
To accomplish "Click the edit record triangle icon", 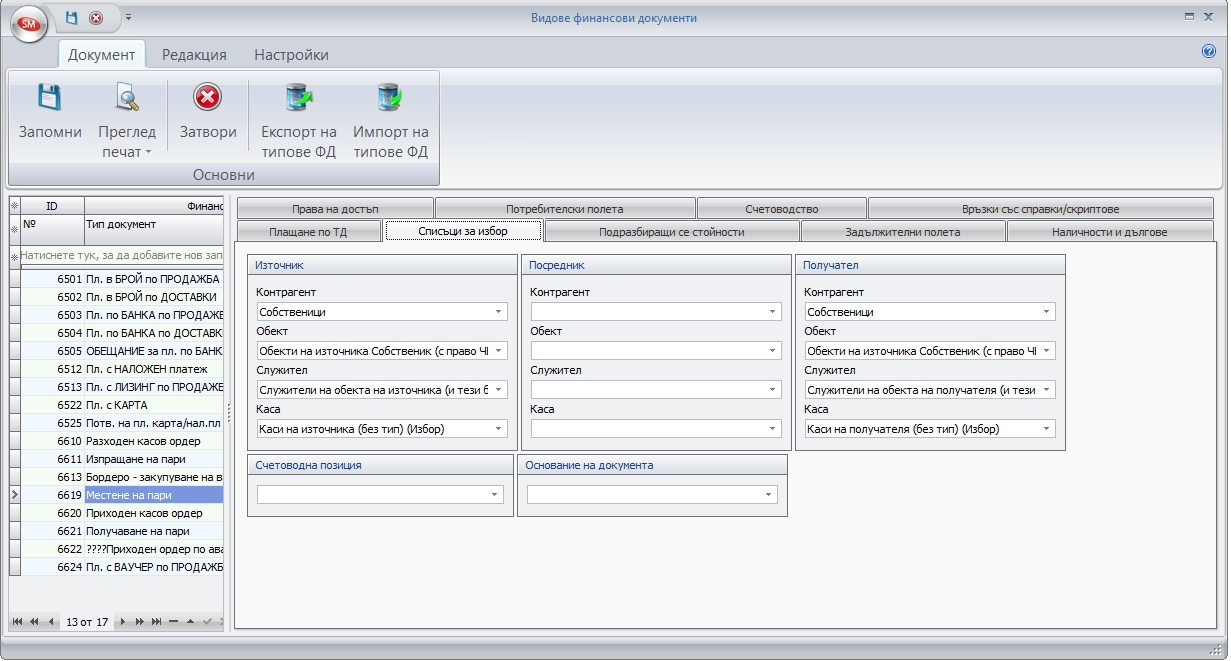I will click(190, 622).
